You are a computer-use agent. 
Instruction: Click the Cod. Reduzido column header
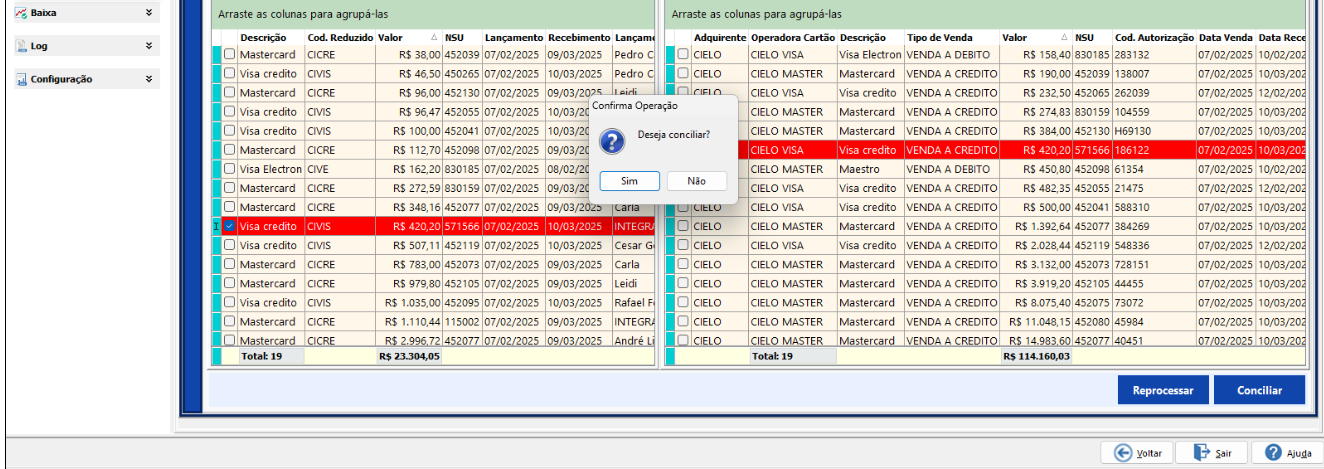(x=340, y=37)
